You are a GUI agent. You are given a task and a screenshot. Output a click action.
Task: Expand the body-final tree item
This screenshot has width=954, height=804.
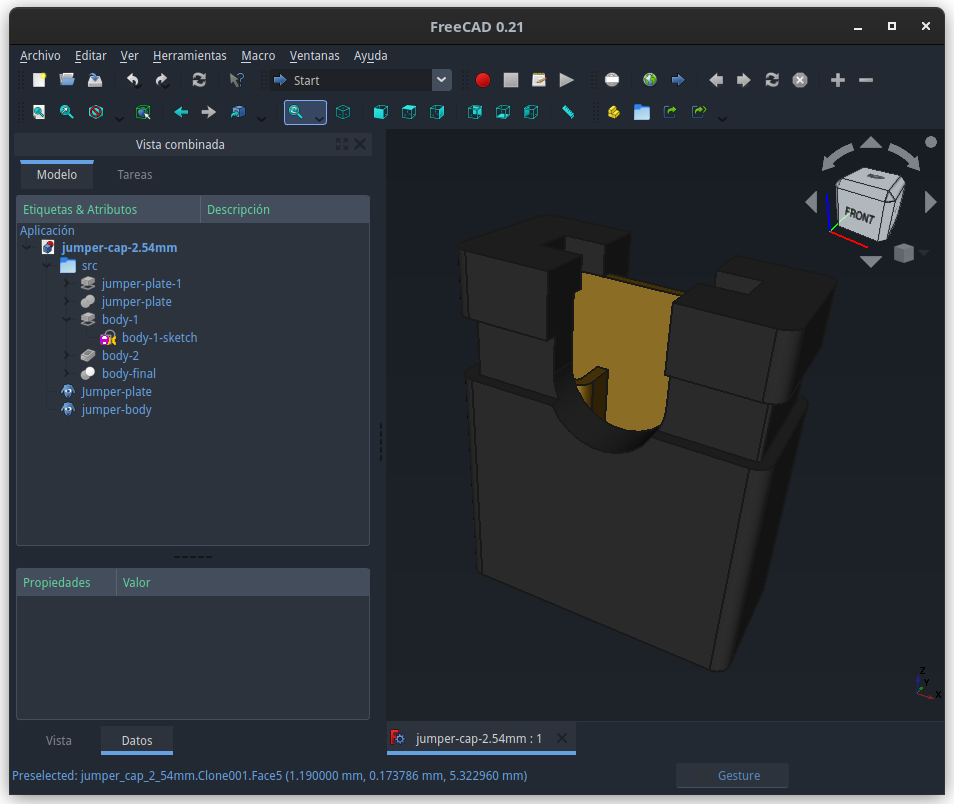pyautogui.click(x=66, y=374)
